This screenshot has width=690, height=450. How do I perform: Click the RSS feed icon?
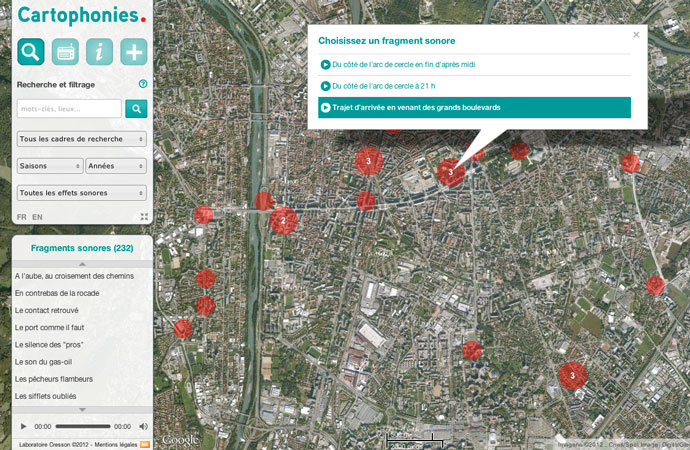[144, 442]
